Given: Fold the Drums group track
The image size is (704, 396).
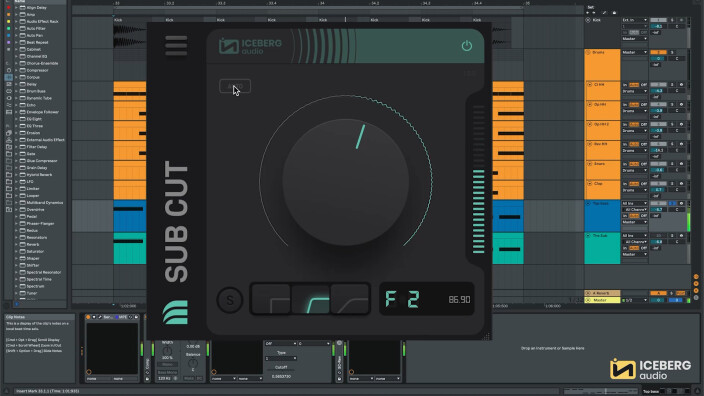Looking at the screenshot, I should point(588,53).
